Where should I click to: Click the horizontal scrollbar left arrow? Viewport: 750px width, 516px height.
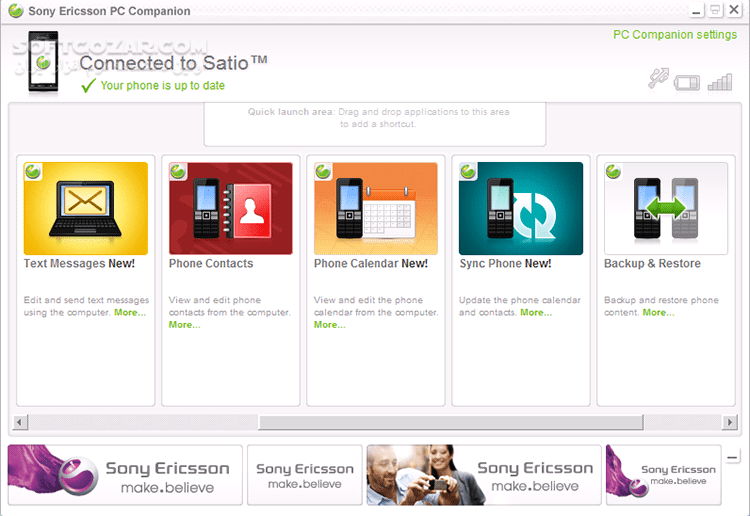pos(21,422)
